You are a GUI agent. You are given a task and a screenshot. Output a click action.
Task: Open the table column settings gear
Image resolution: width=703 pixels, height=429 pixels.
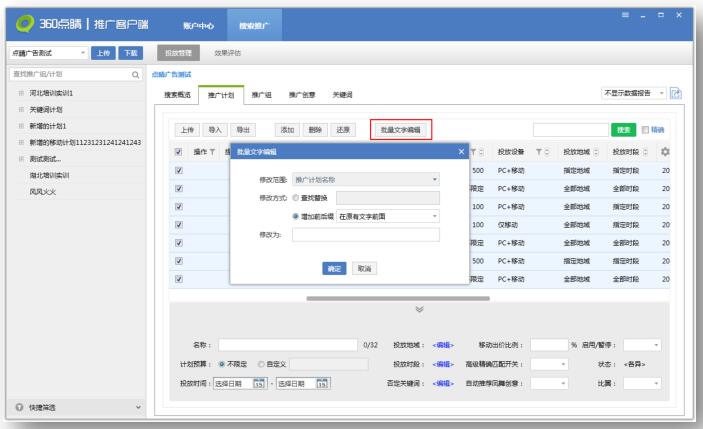click(x=667, y=151)
